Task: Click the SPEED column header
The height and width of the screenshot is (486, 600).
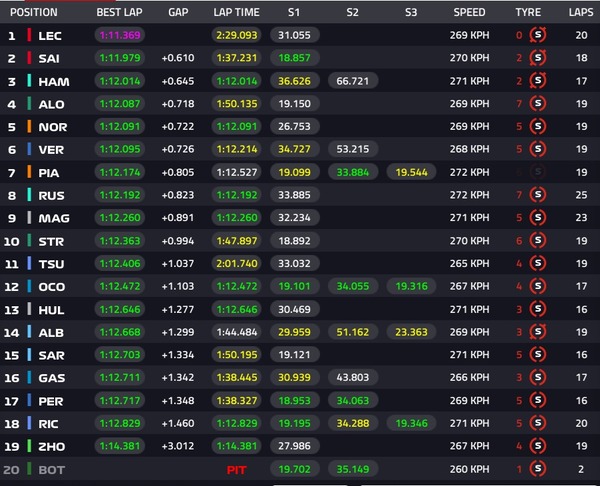Action: (x=469, y=12)
